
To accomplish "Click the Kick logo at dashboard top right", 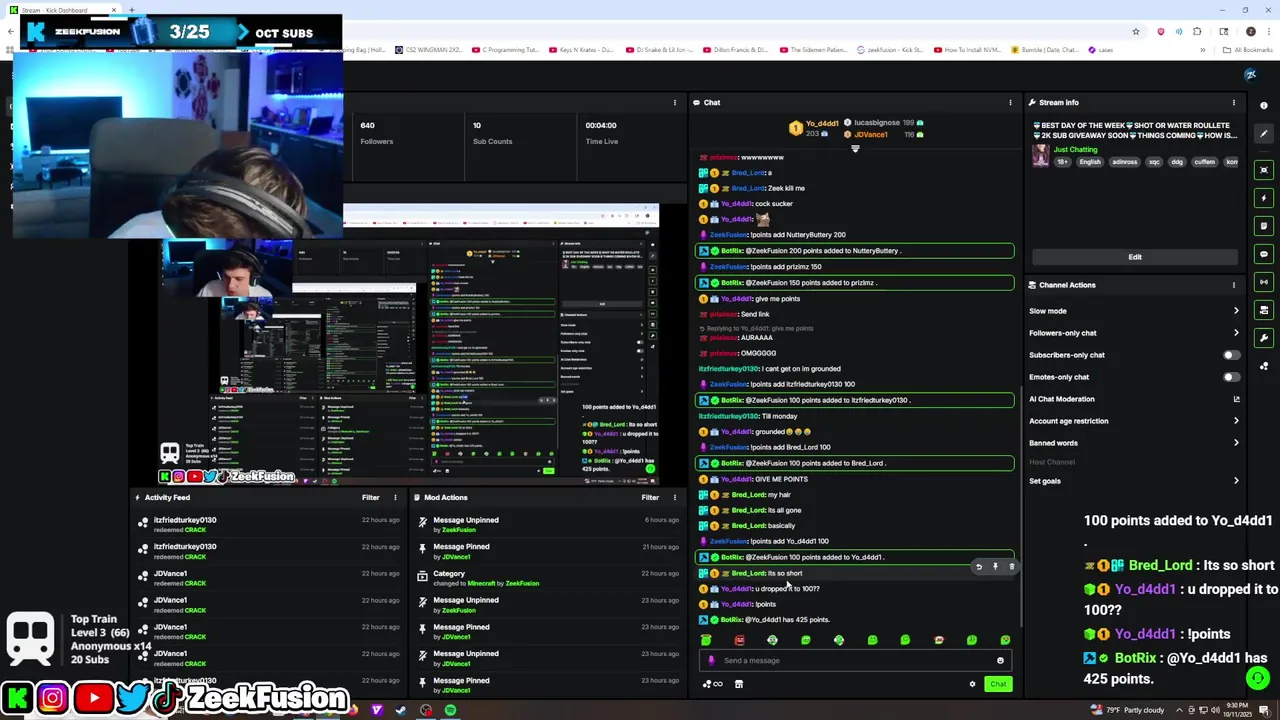I will coord(1250,75).
